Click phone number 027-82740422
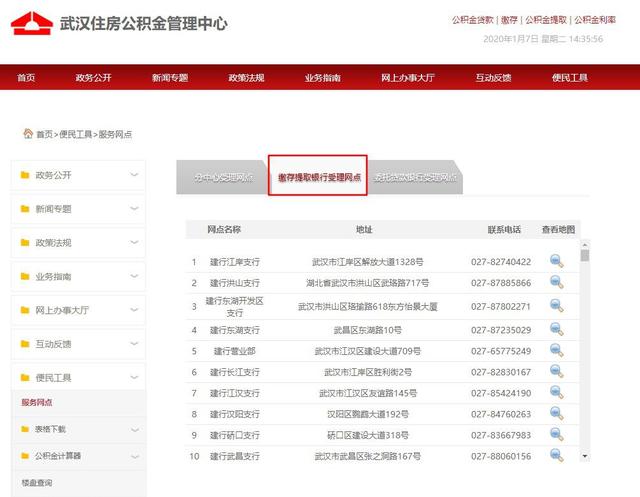 pyautogui.click(x=501, y=262)
